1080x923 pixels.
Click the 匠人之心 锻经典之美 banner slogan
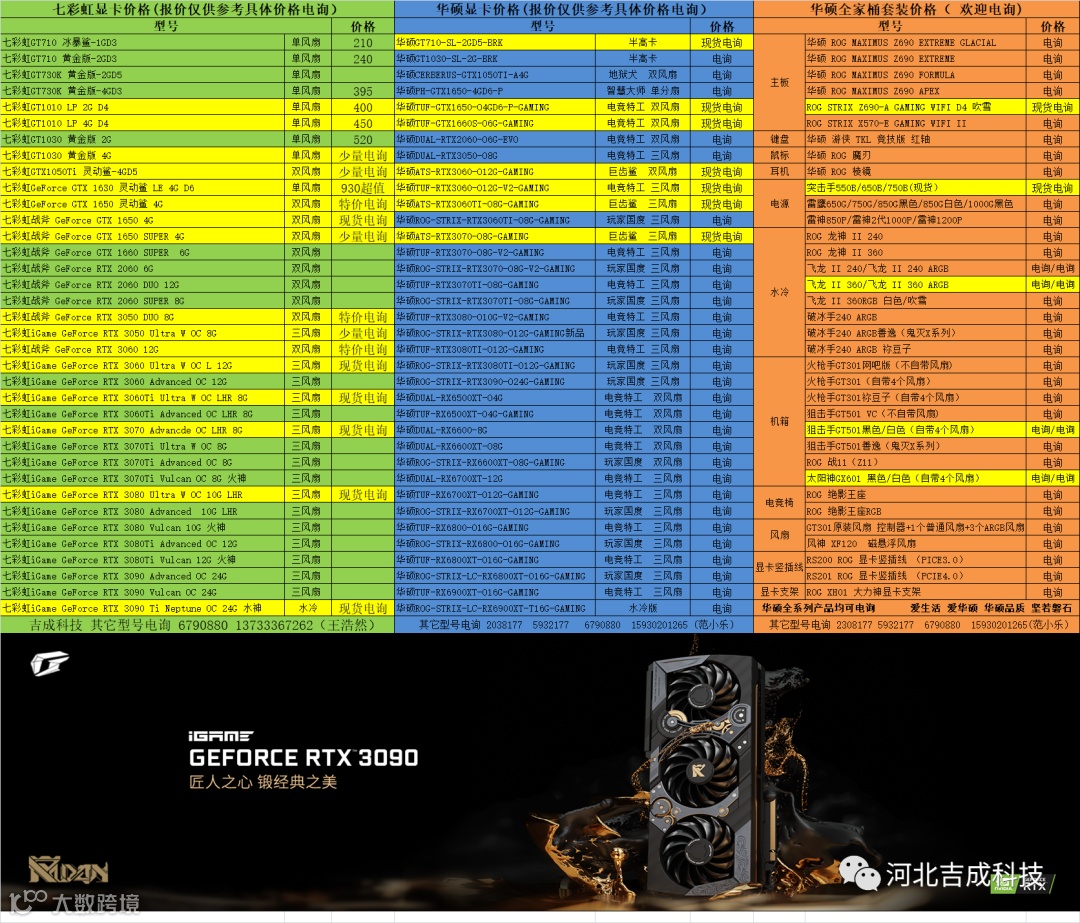pyautogui.click(x=263, y=782)
